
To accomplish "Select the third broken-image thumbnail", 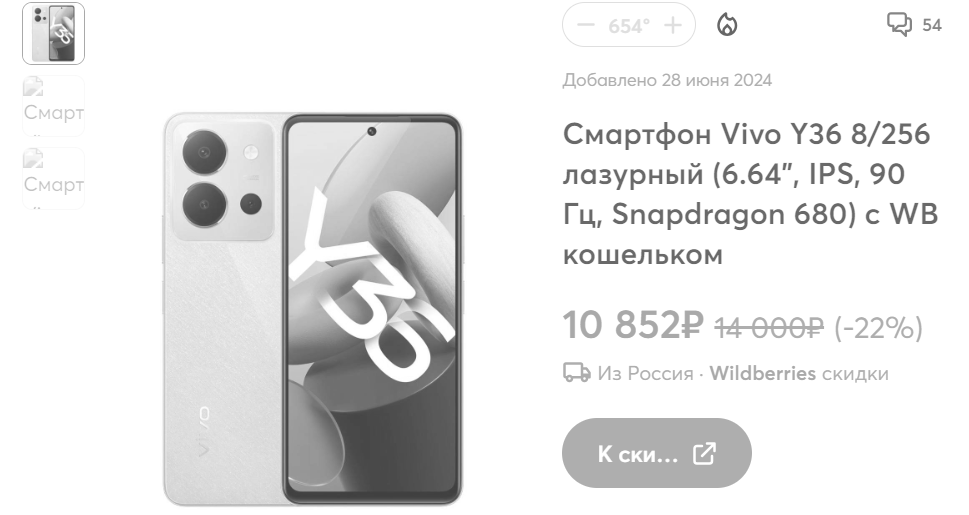I will pos(53,178).
